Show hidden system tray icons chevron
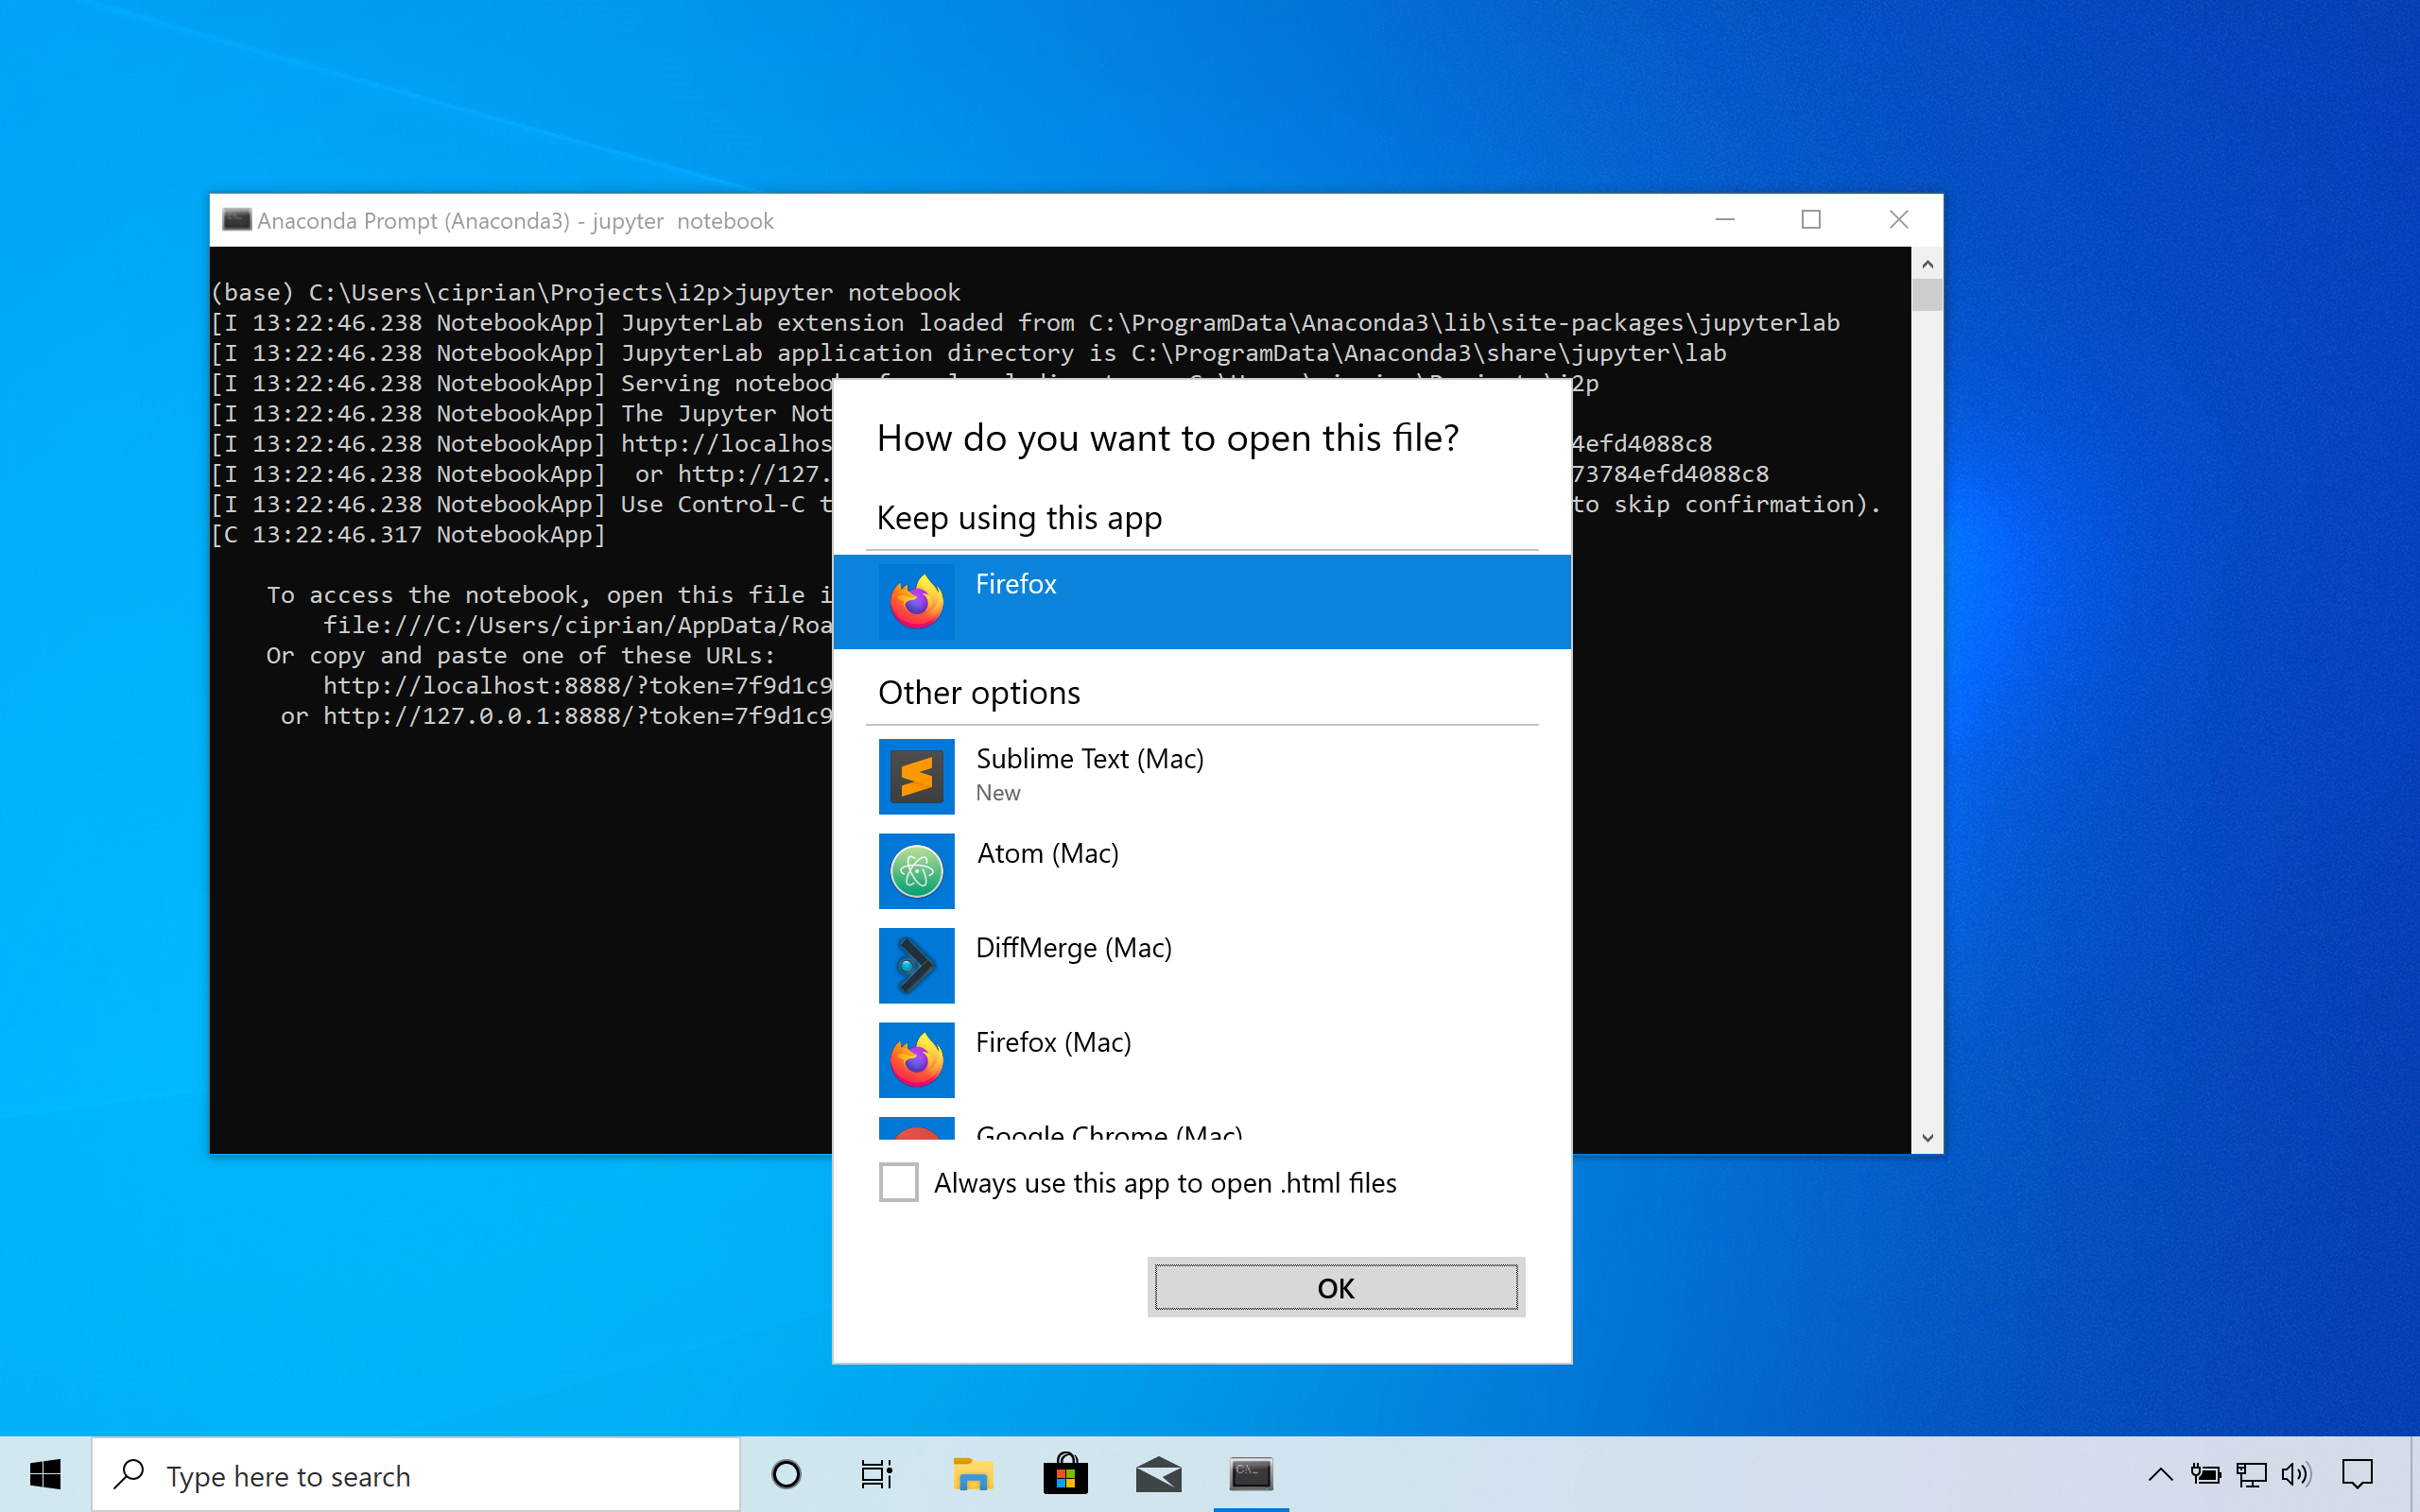 [x=2160, y=1474]
